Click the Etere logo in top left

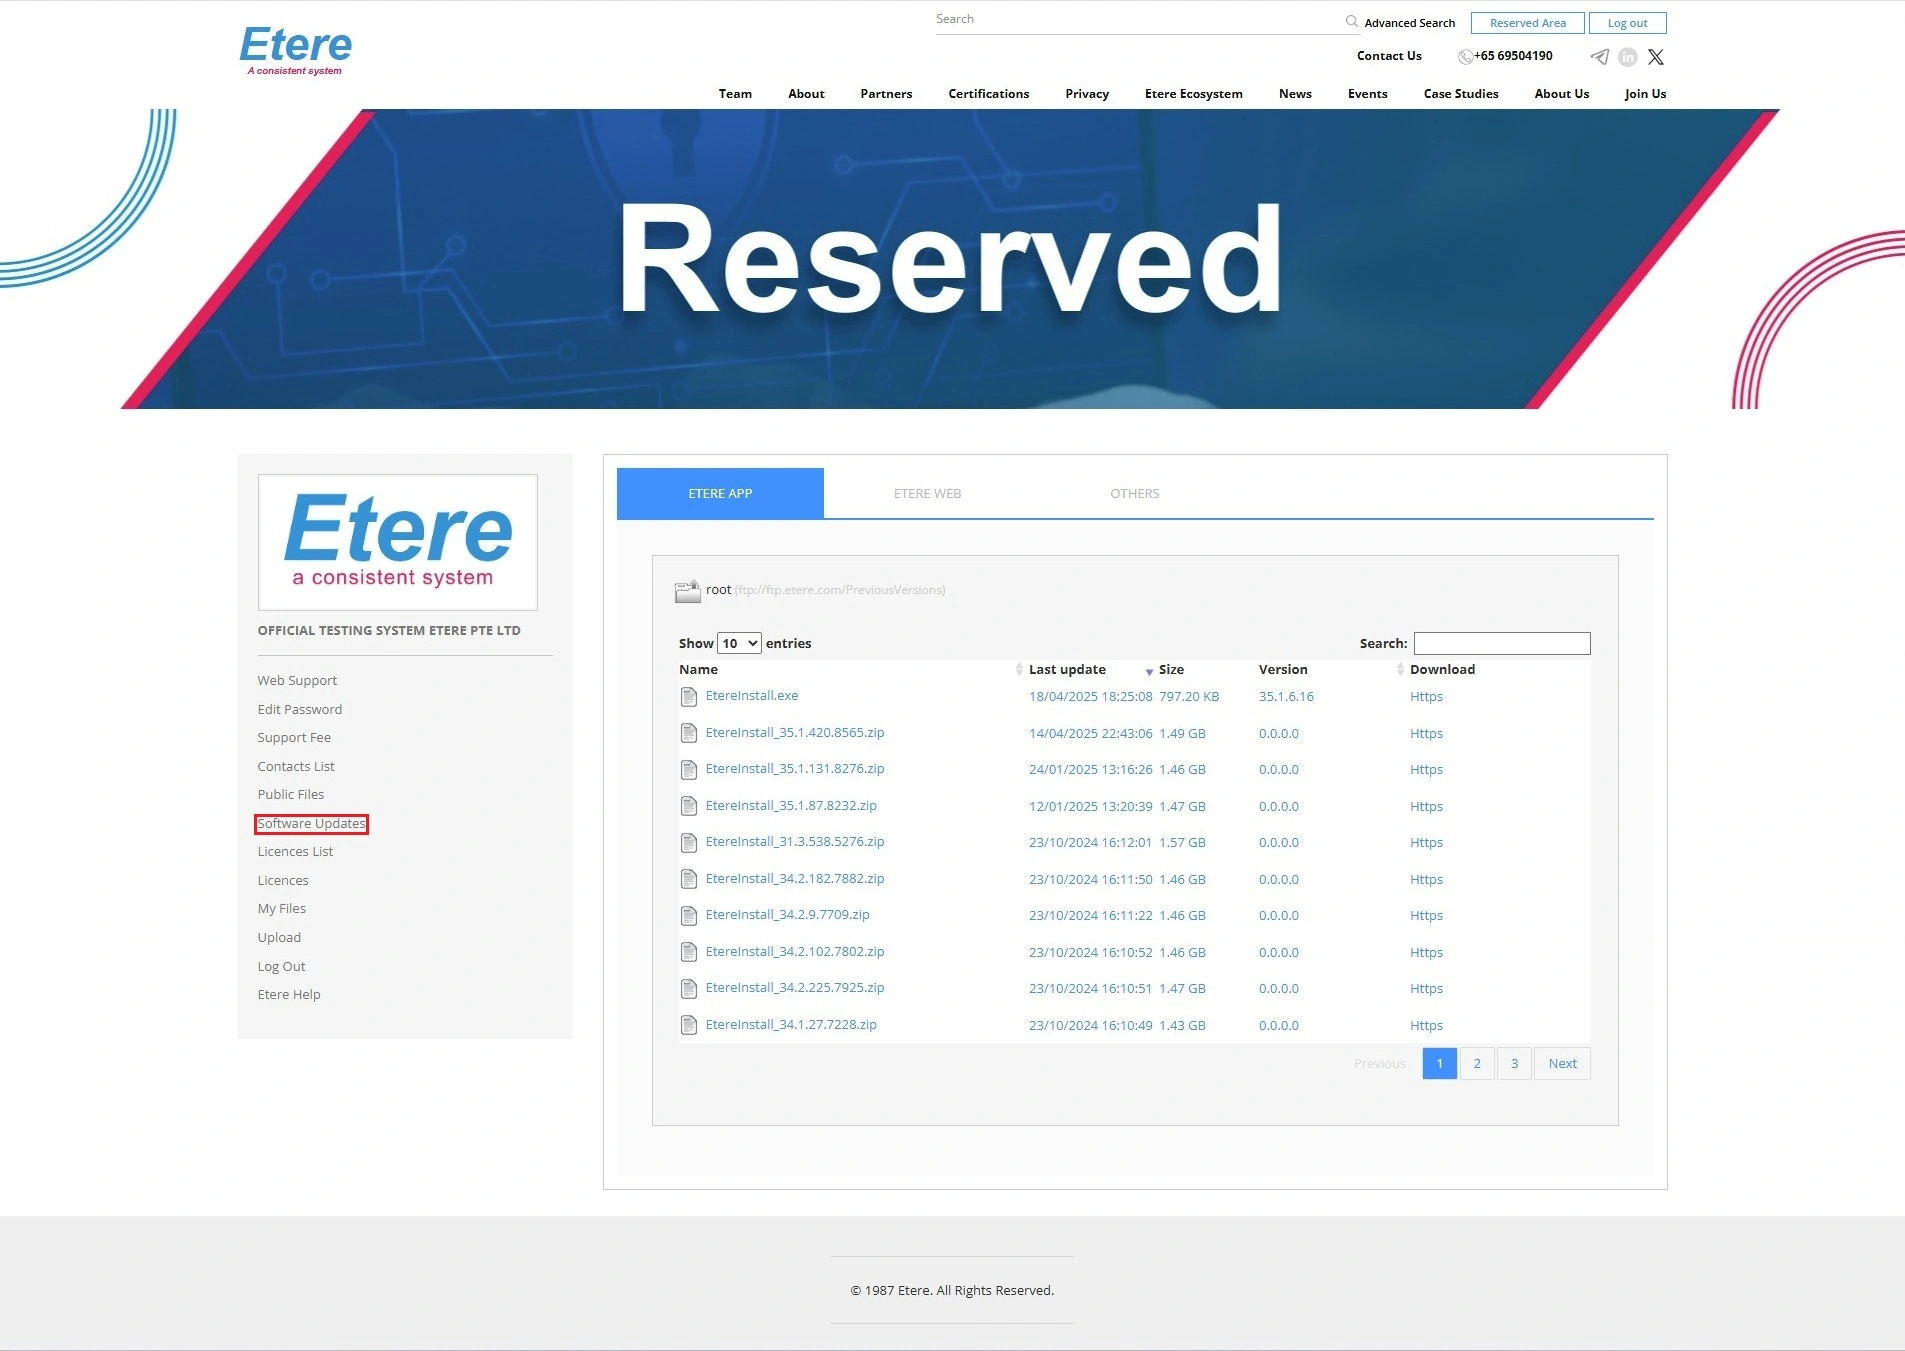[x=296, y=50]
